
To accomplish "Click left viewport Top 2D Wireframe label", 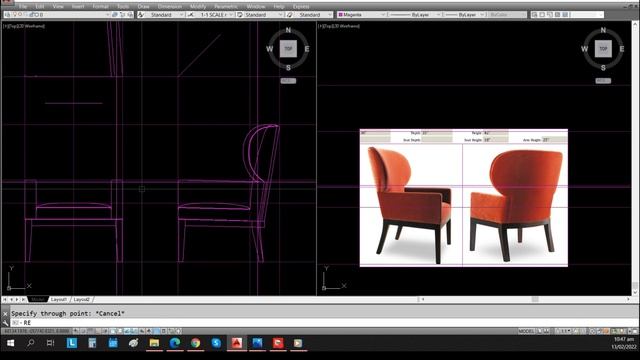I will click(24, 26).
